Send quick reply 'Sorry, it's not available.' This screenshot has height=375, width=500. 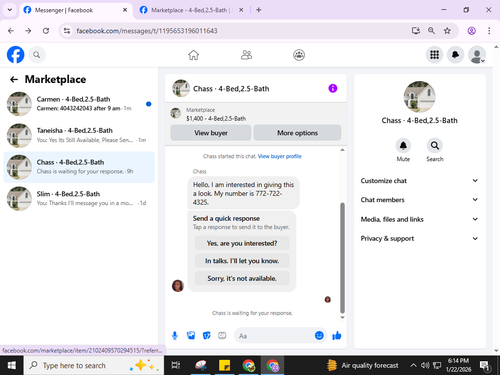(x=242, y=278)
